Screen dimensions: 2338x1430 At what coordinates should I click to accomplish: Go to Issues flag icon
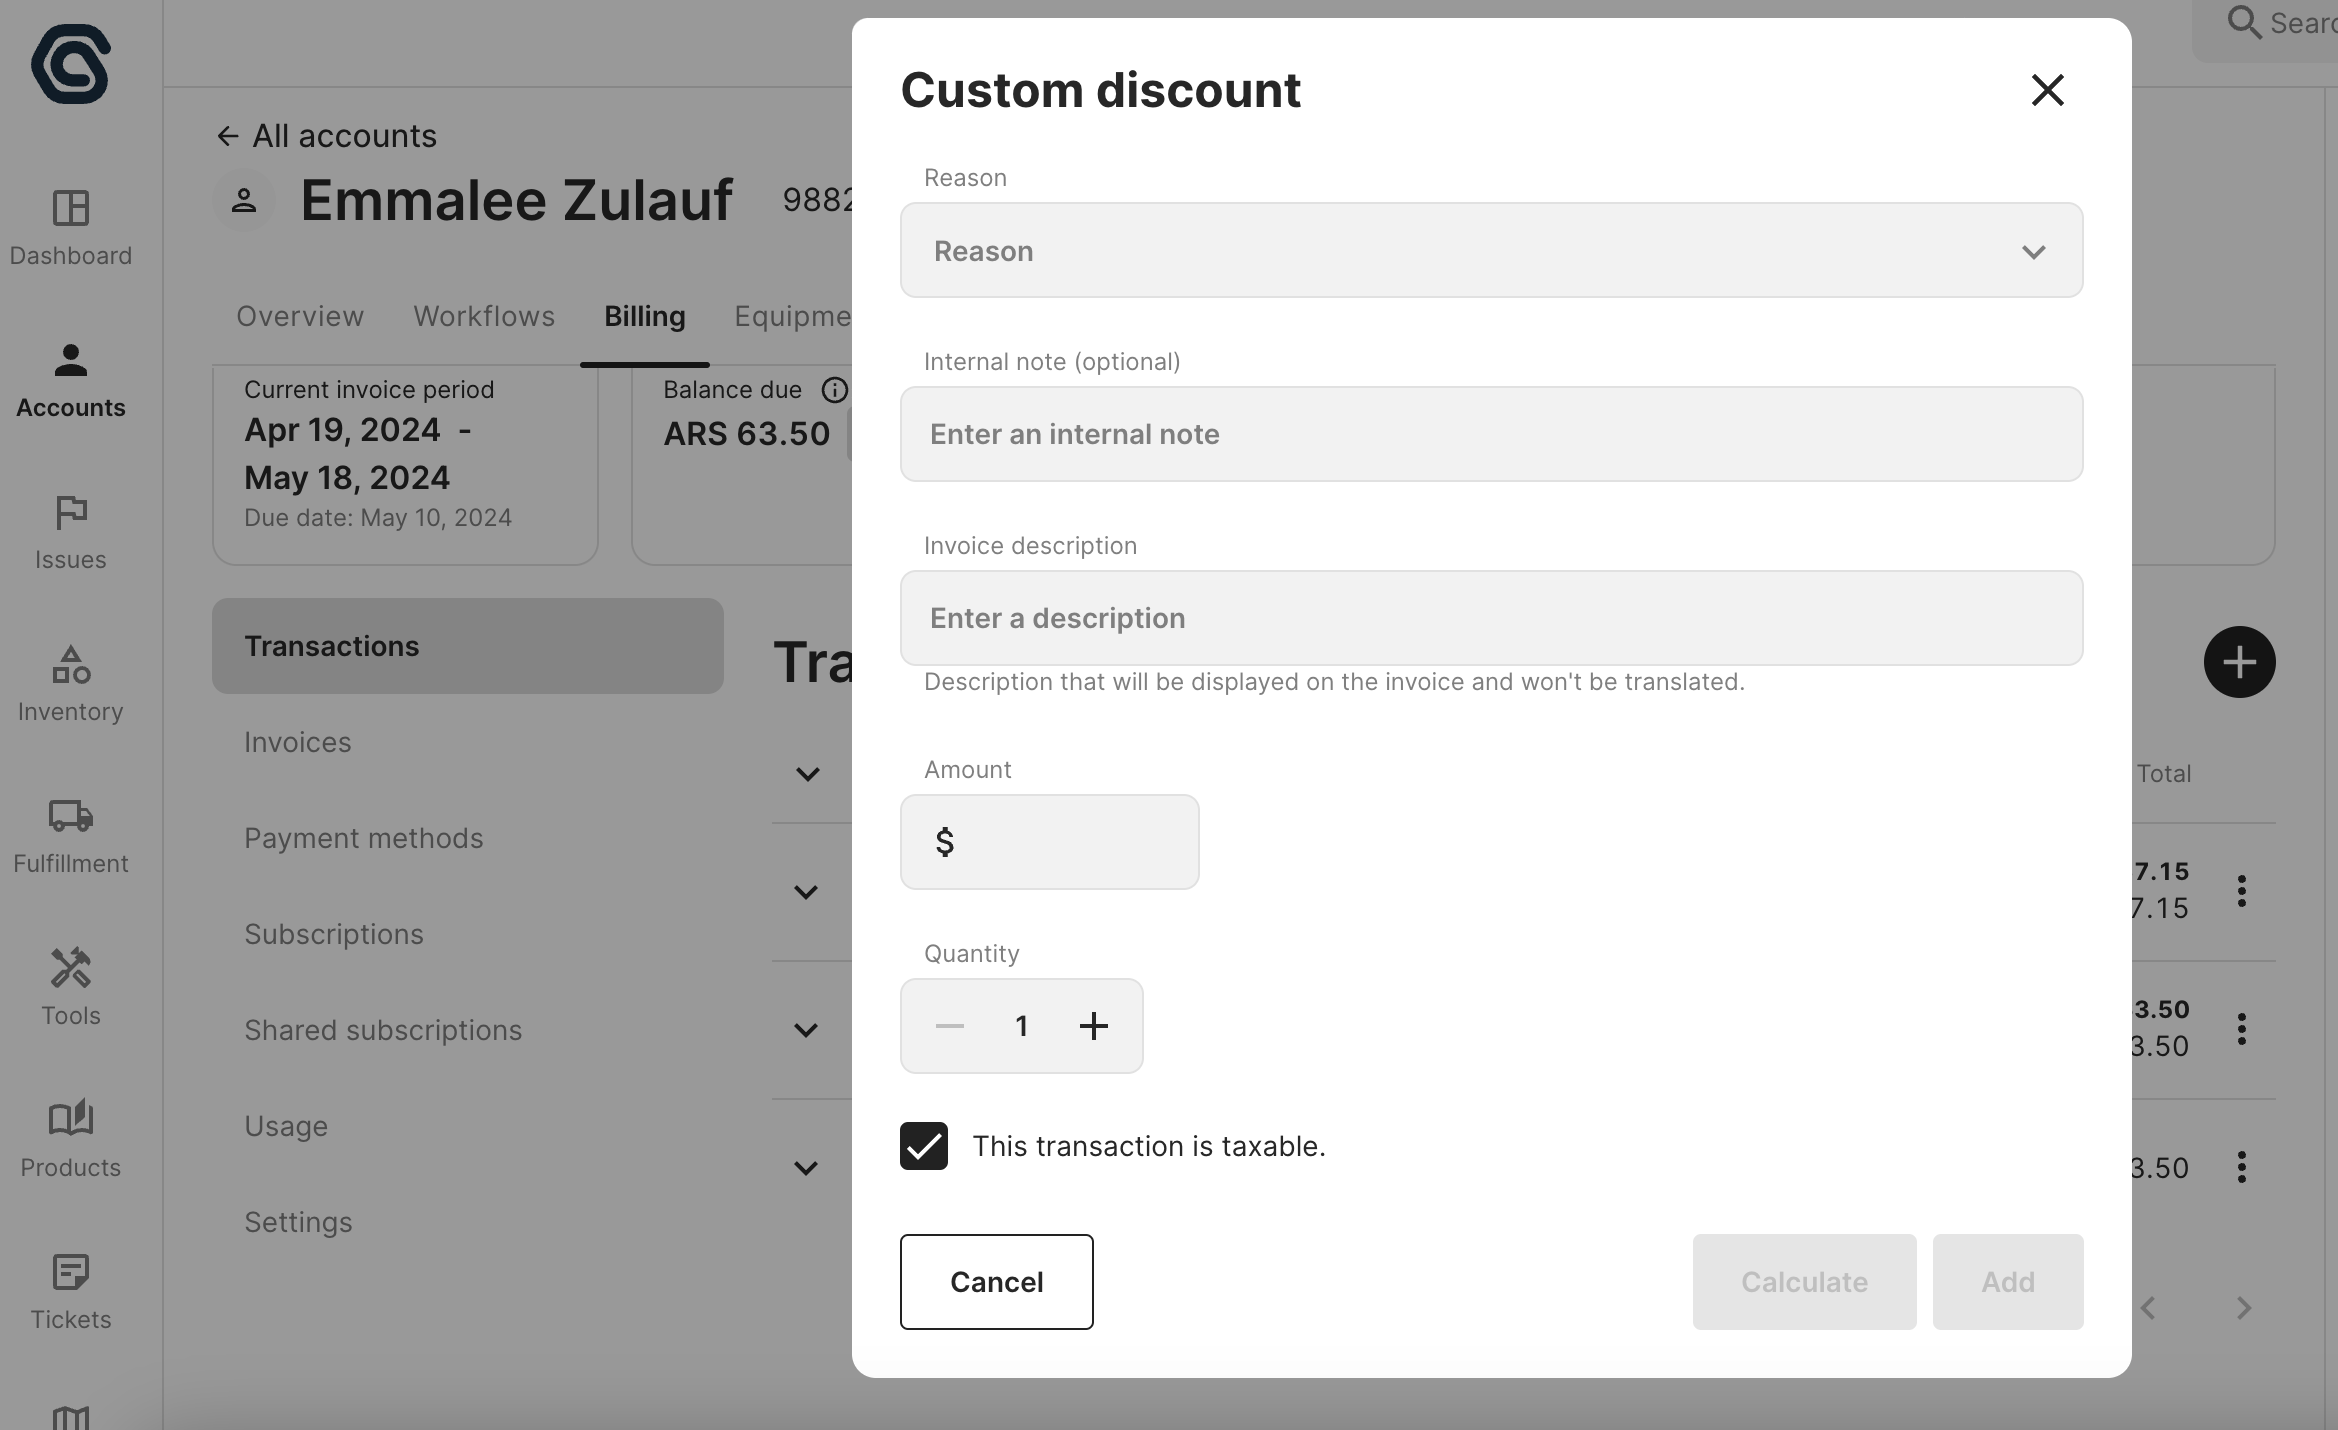click(x=70, y=513)
